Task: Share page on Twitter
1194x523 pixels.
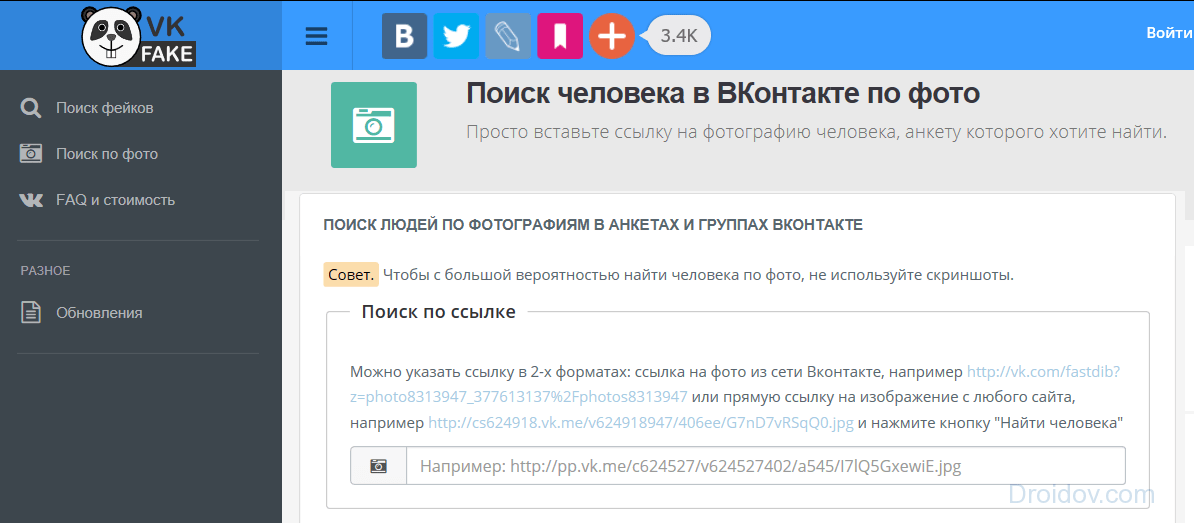Action: (x=456, y=36)
